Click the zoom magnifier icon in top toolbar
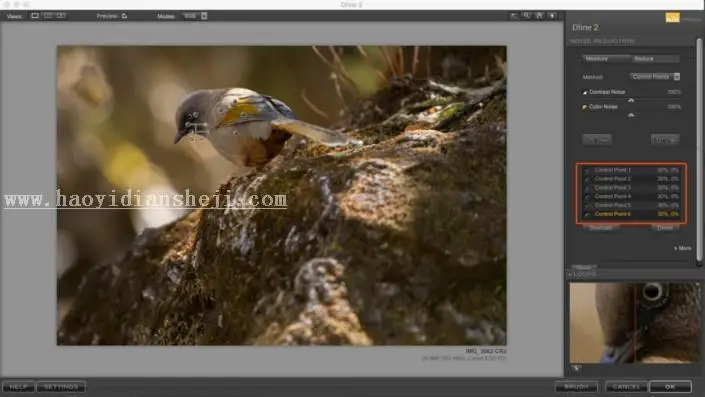 [526, 16]
